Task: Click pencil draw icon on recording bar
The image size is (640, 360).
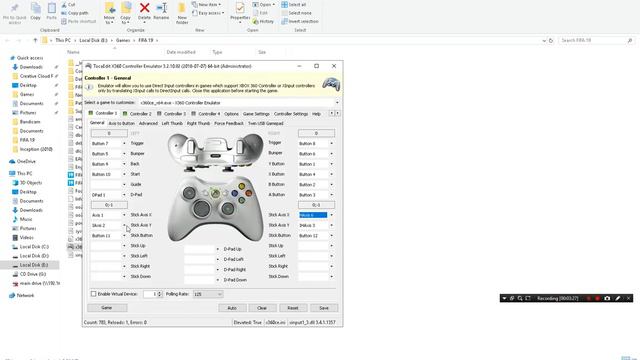Action: pyautogui.click(x=618, y=298)
